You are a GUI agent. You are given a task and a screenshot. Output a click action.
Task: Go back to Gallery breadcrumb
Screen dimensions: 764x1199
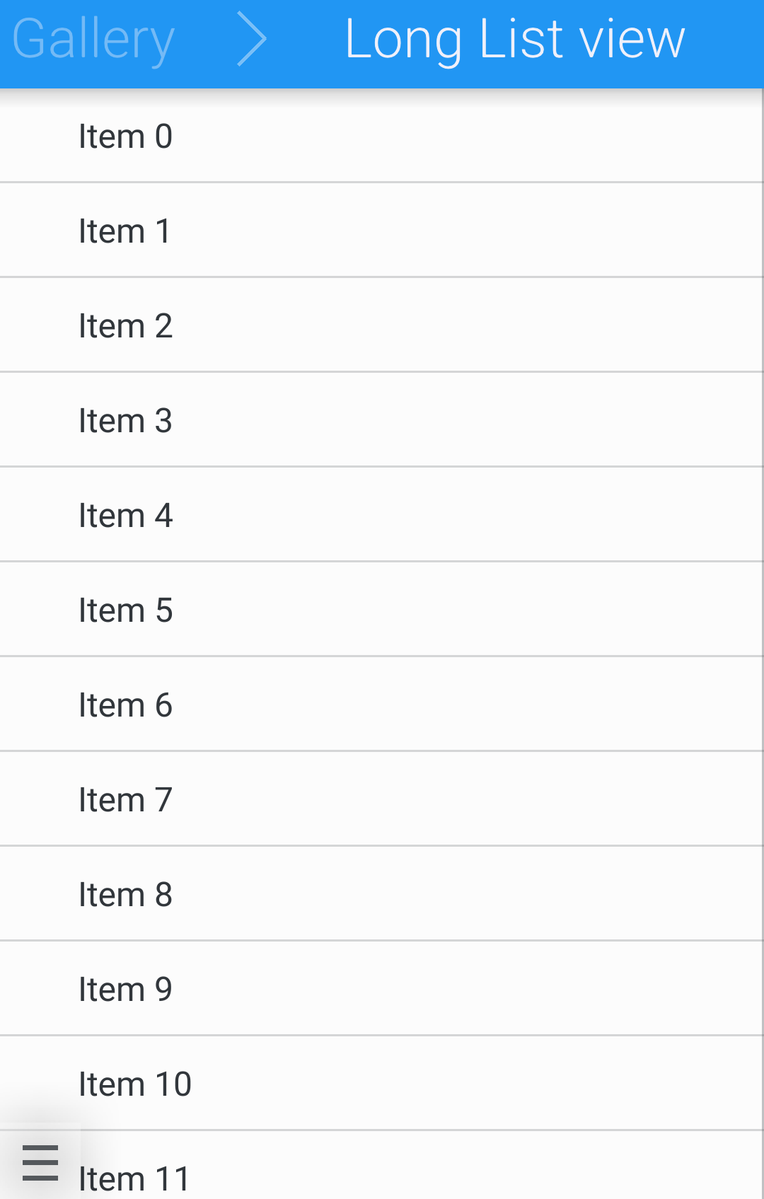tap(93, 40)
